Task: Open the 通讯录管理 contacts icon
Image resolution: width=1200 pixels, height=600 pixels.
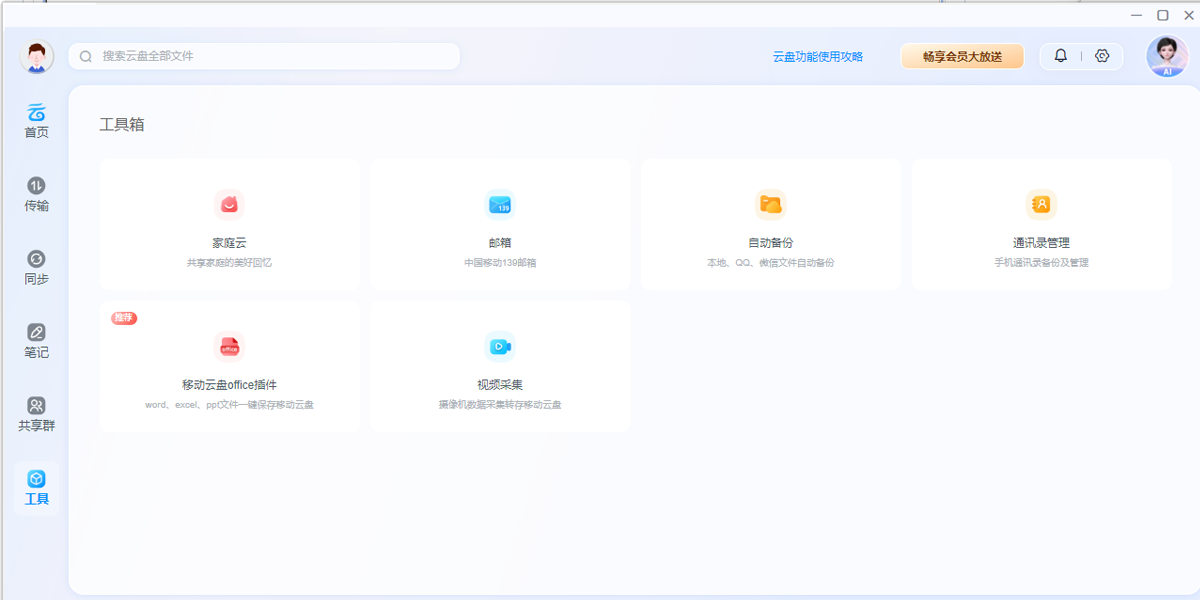Action: pyautogui.click(x=1041, y=205)
